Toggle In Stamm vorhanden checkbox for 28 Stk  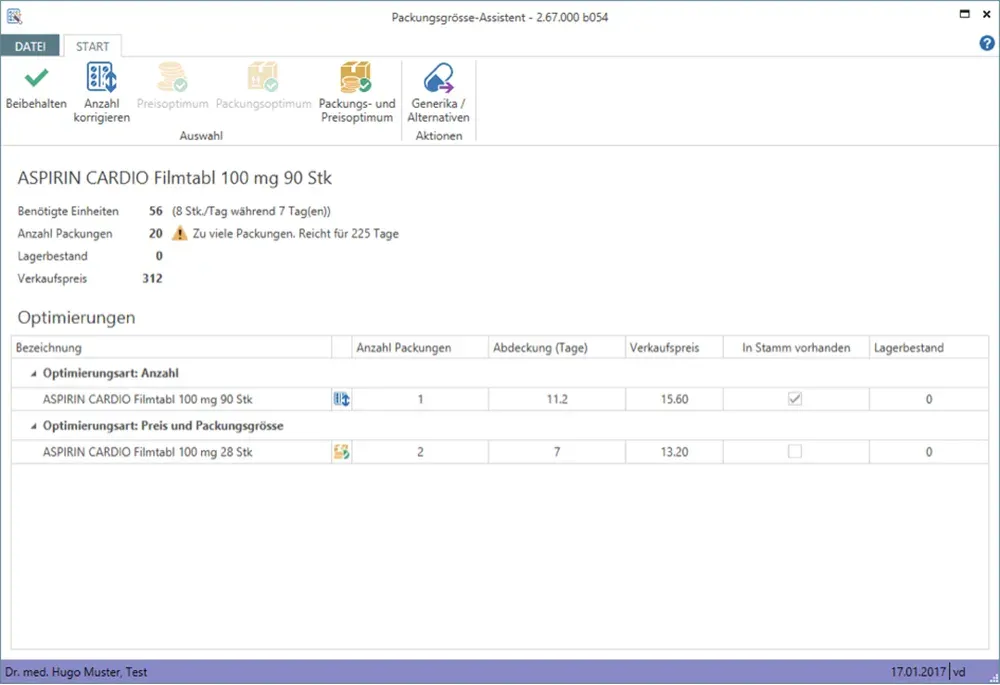(x=795, y=452)
